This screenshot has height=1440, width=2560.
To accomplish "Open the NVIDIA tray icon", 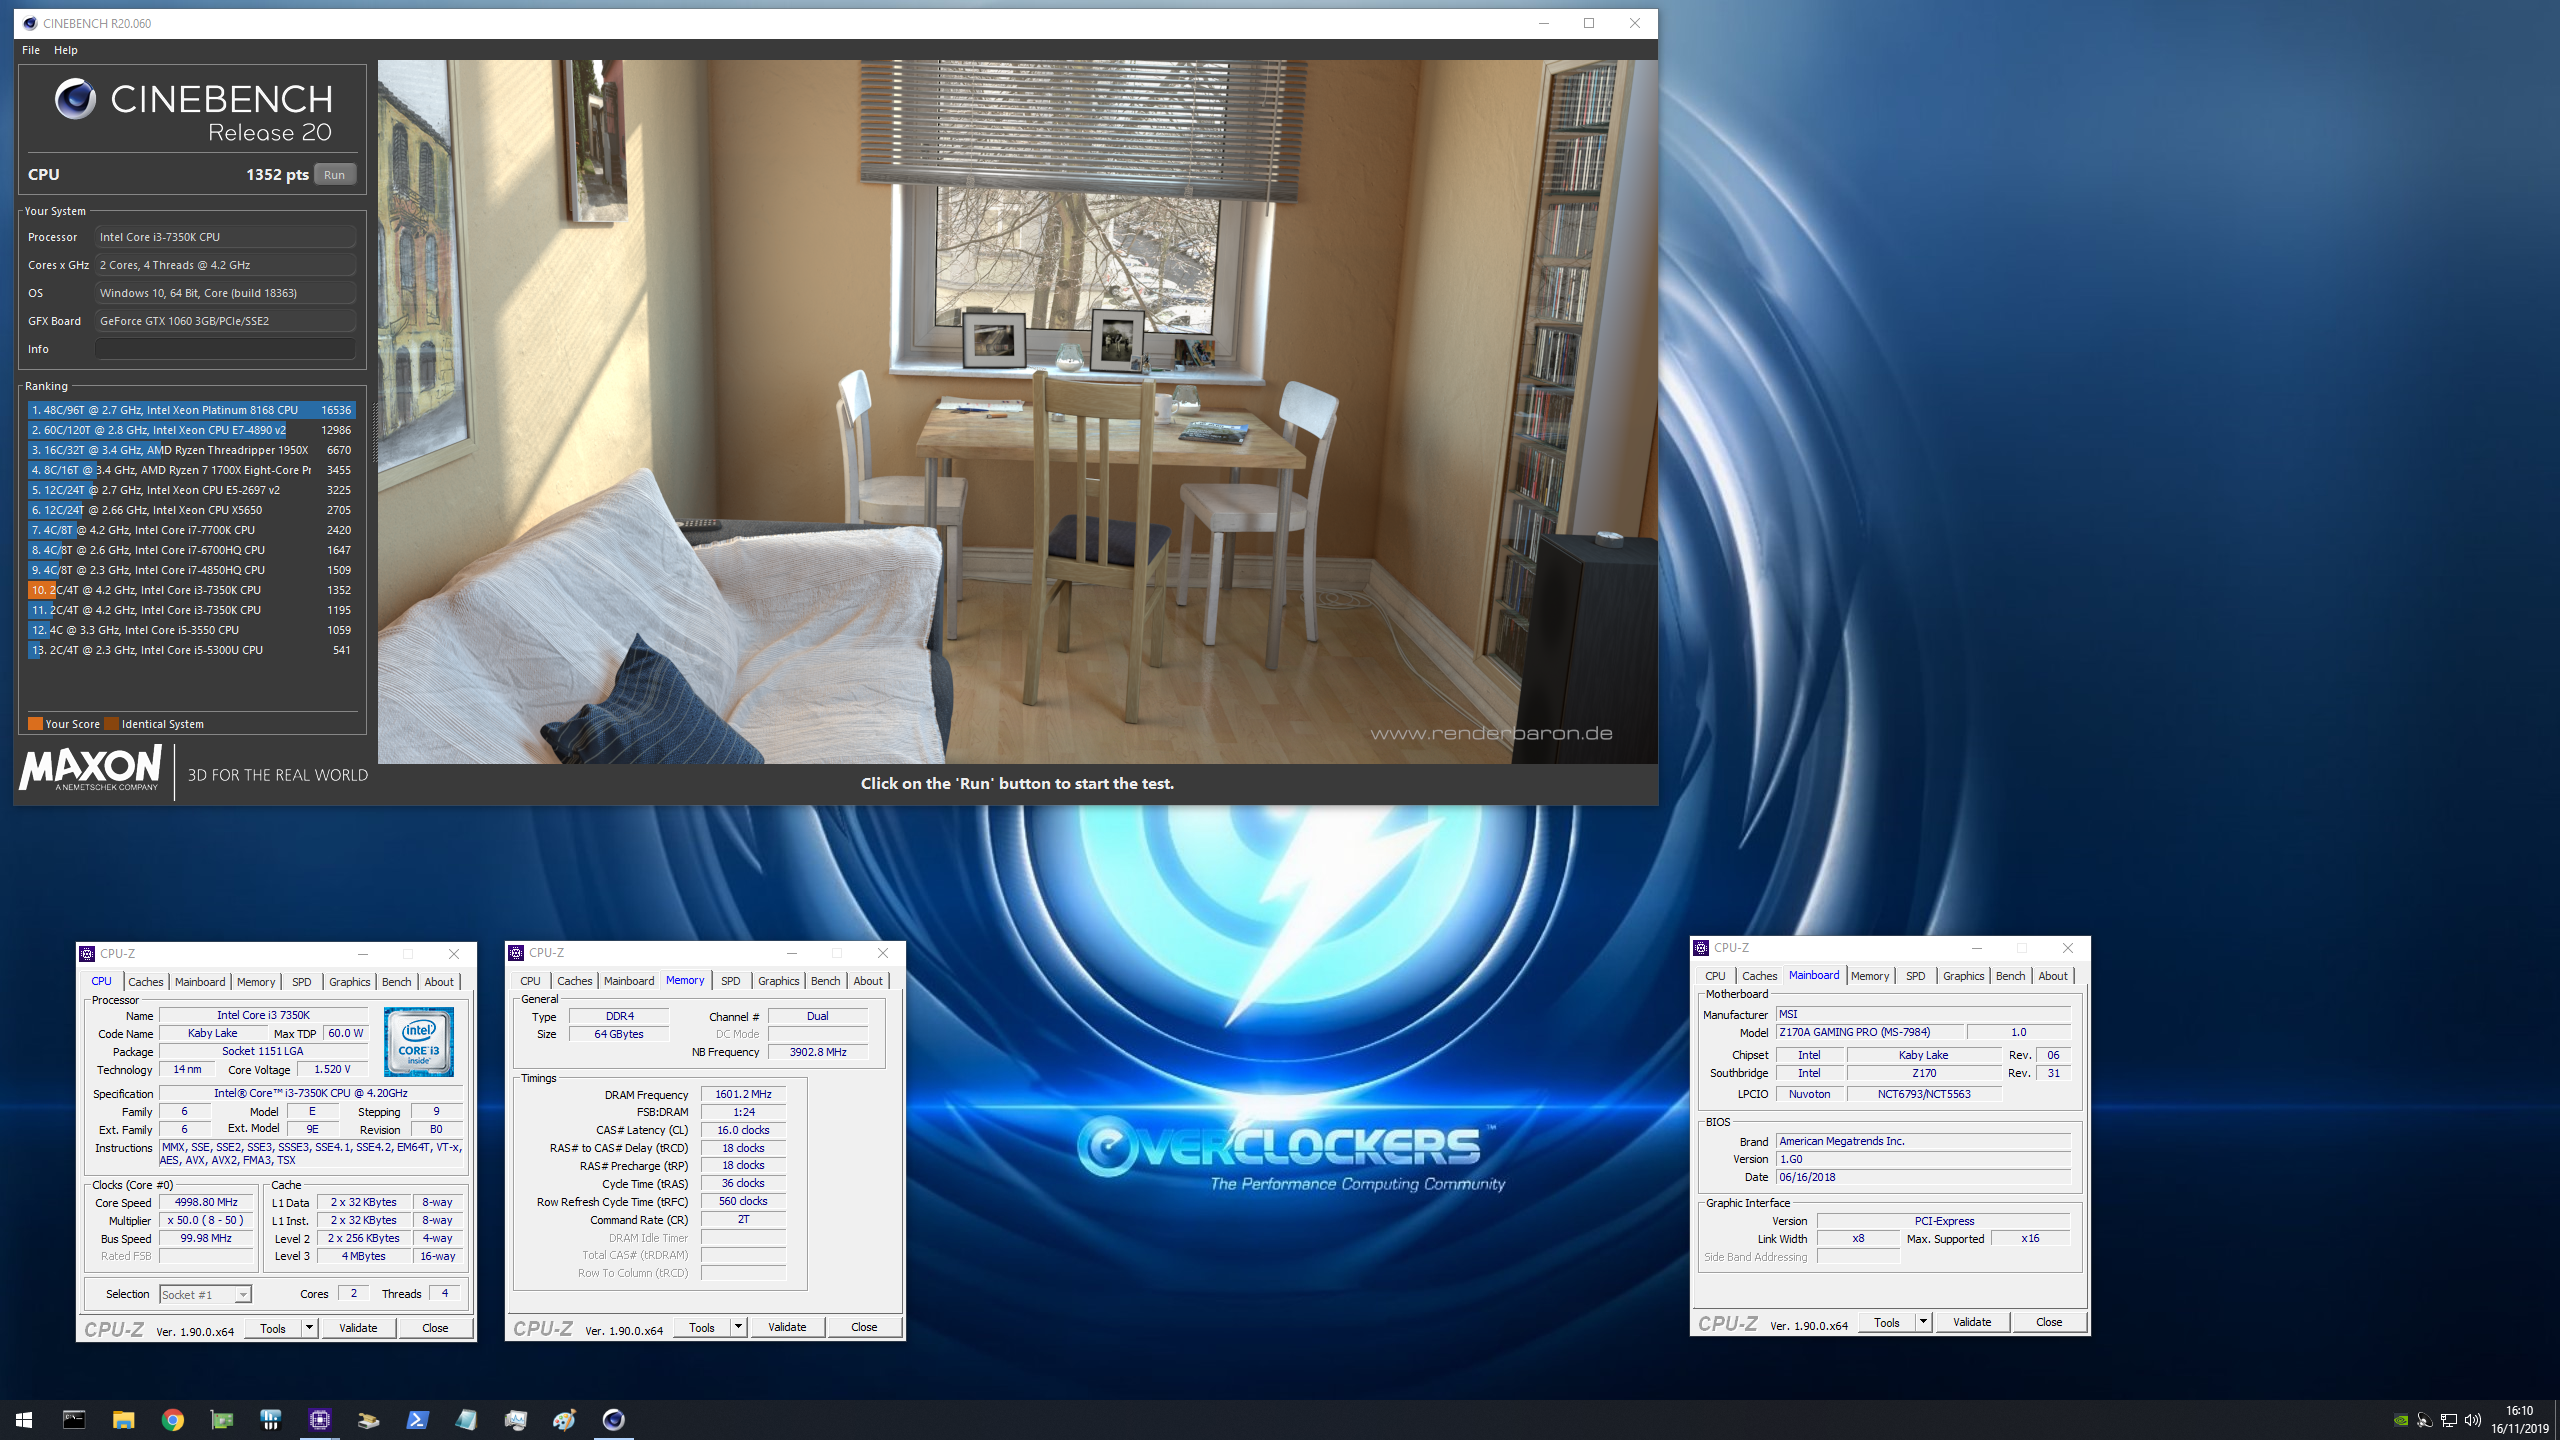I will pyautogui.click(x=2400, y=1420).
